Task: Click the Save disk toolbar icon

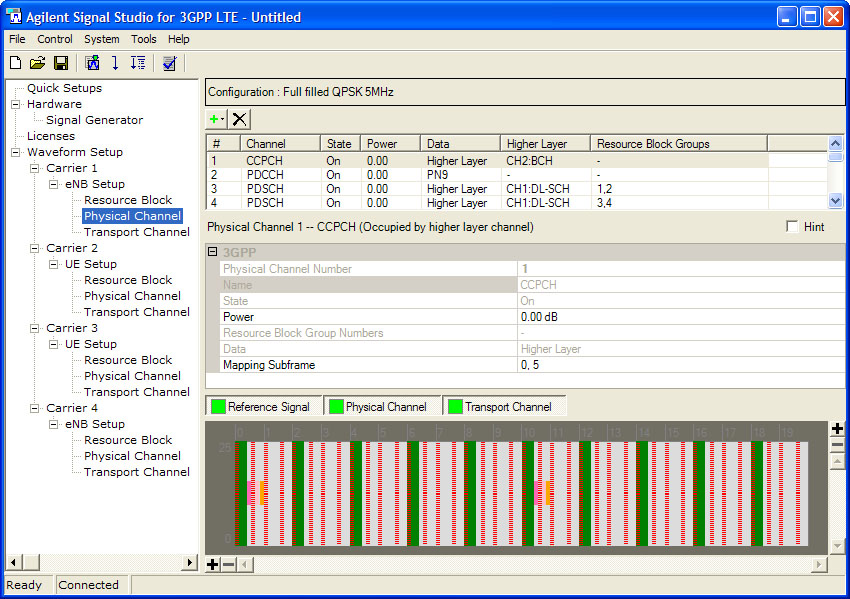Action: click(x=61, y=63)
